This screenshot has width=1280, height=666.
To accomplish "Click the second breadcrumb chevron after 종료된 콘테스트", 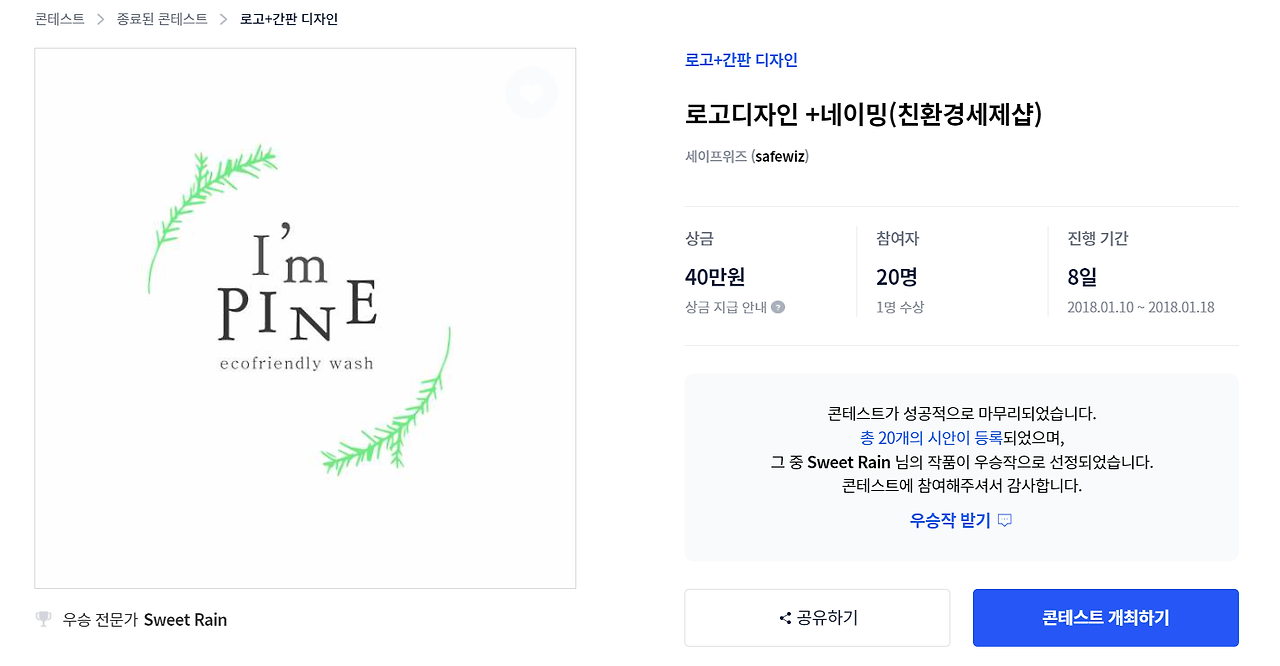I will 224,19.
